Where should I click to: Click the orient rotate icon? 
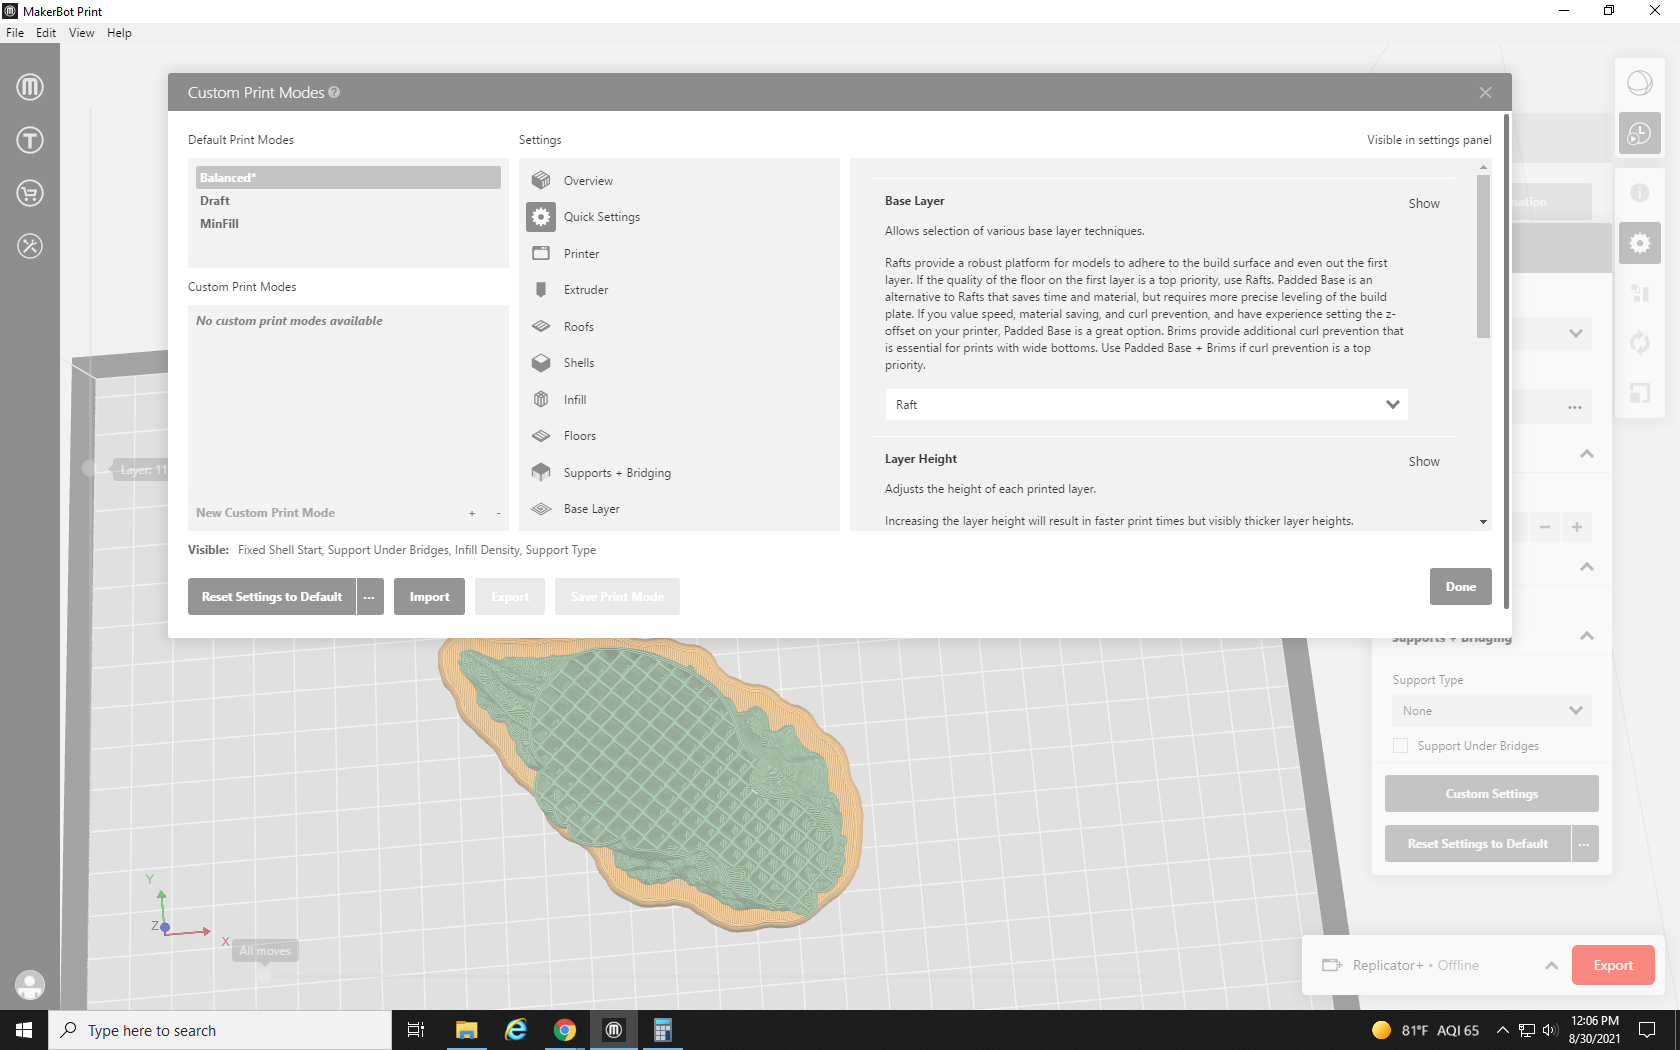click(x=1640, y=343)
